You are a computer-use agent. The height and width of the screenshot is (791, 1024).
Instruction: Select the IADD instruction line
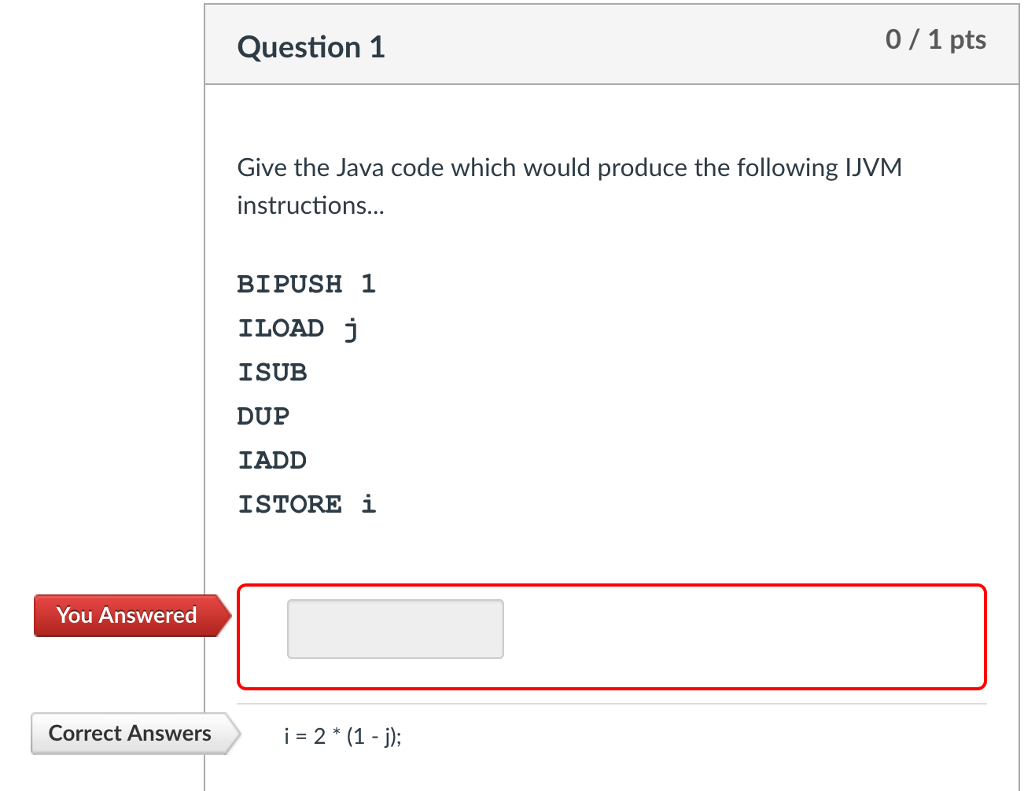271,460
